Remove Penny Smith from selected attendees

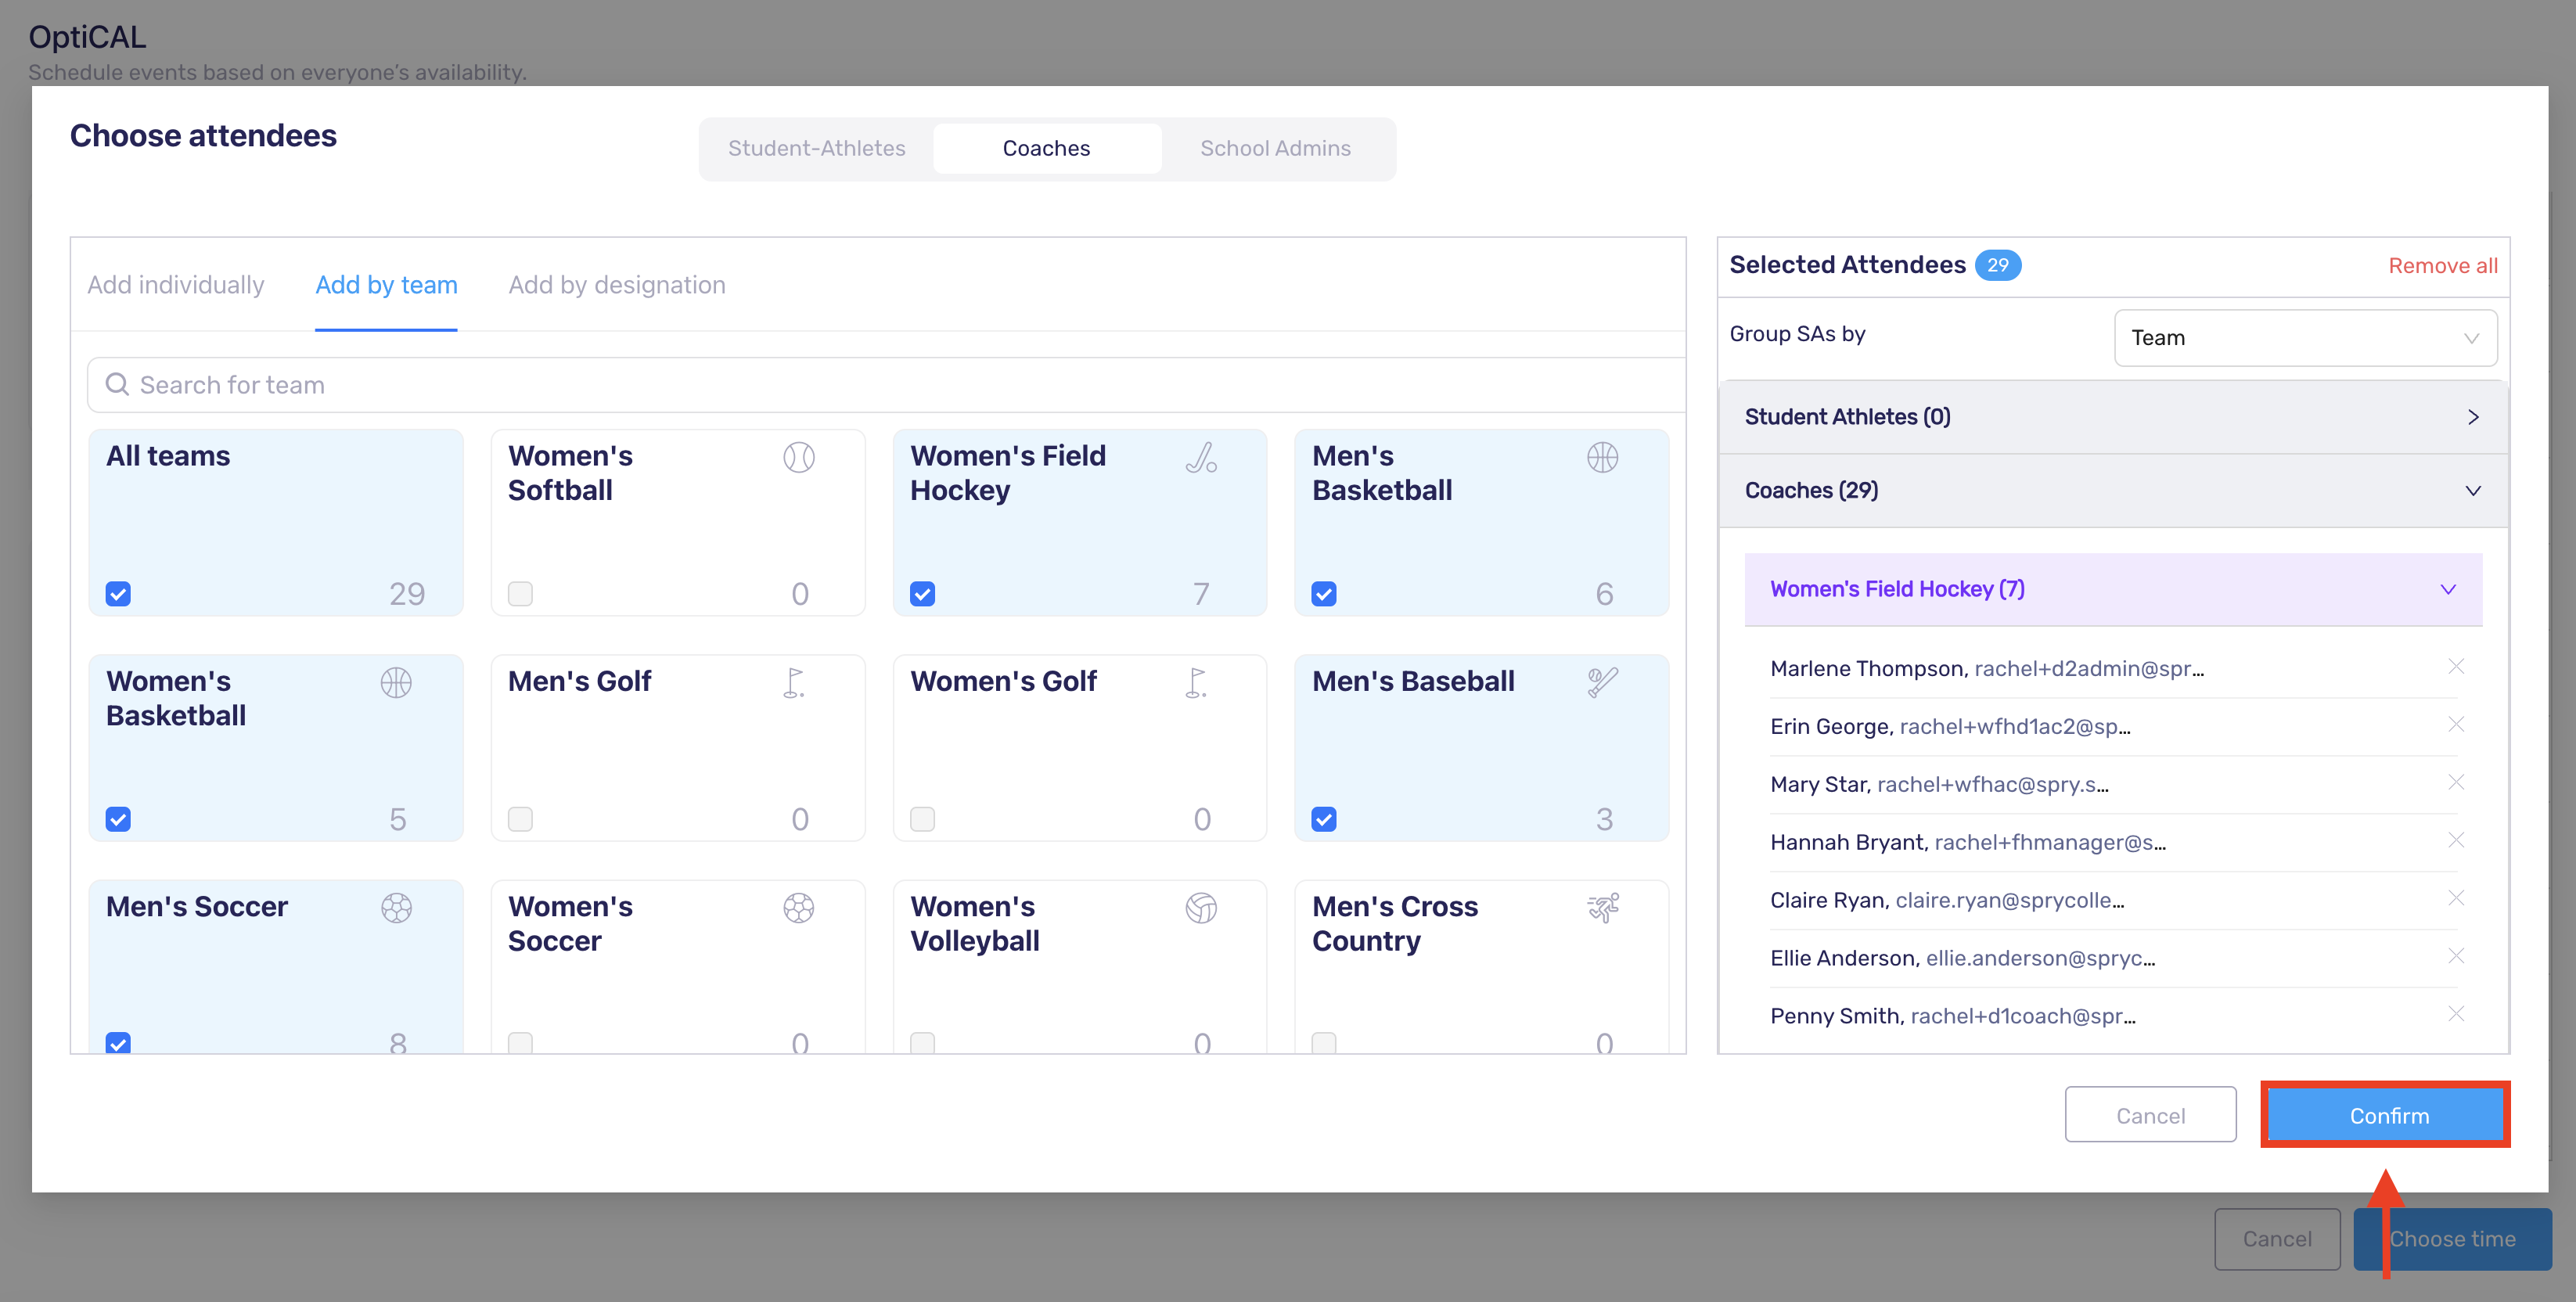(x=2455, y=1014)
